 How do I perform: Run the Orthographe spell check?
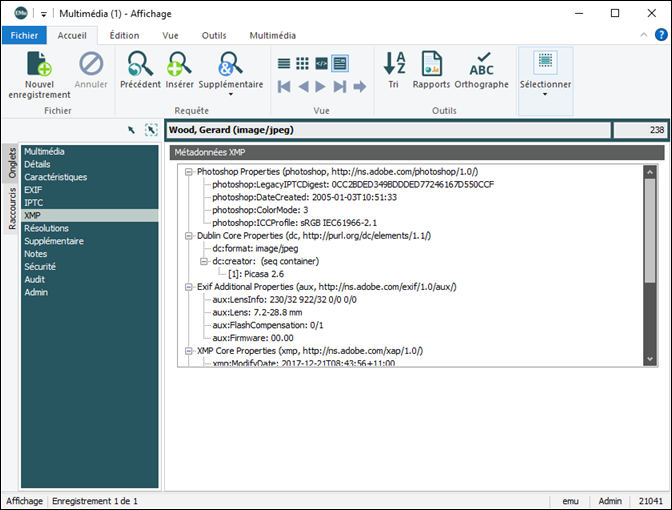click(x=481, y=65)
